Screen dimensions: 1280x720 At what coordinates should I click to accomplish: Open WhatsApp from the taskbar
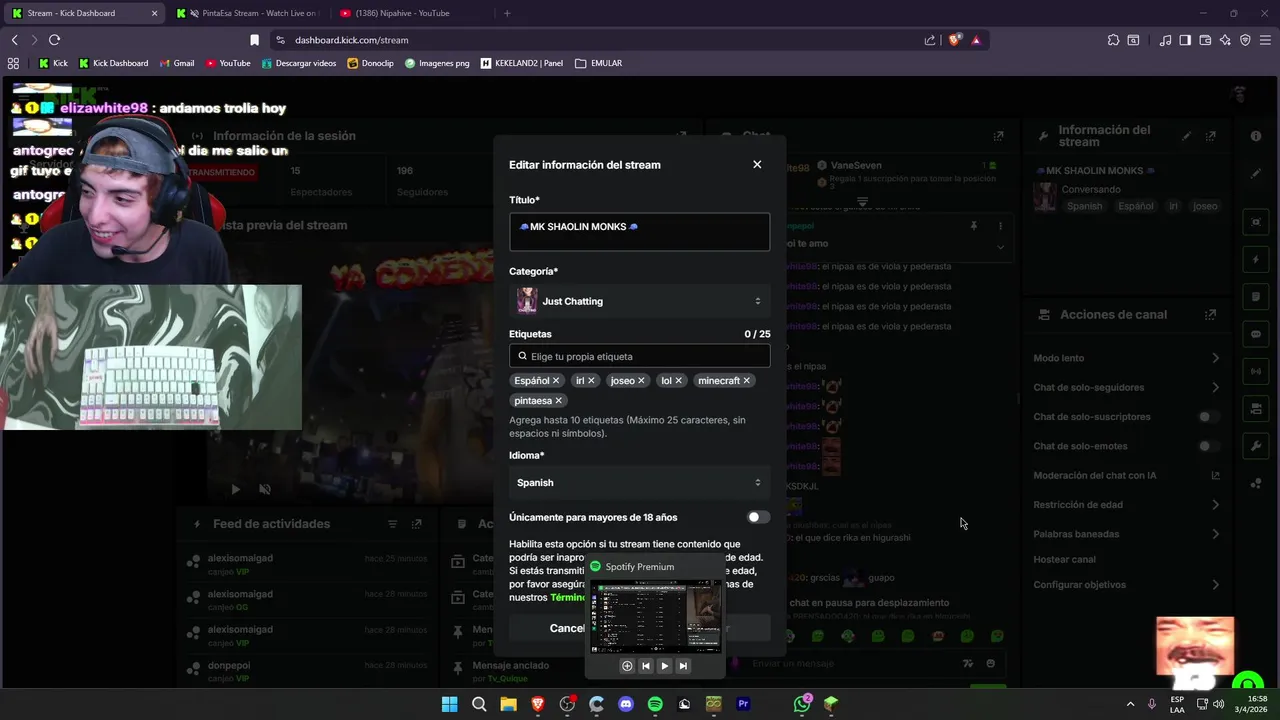tap(802, 704)
